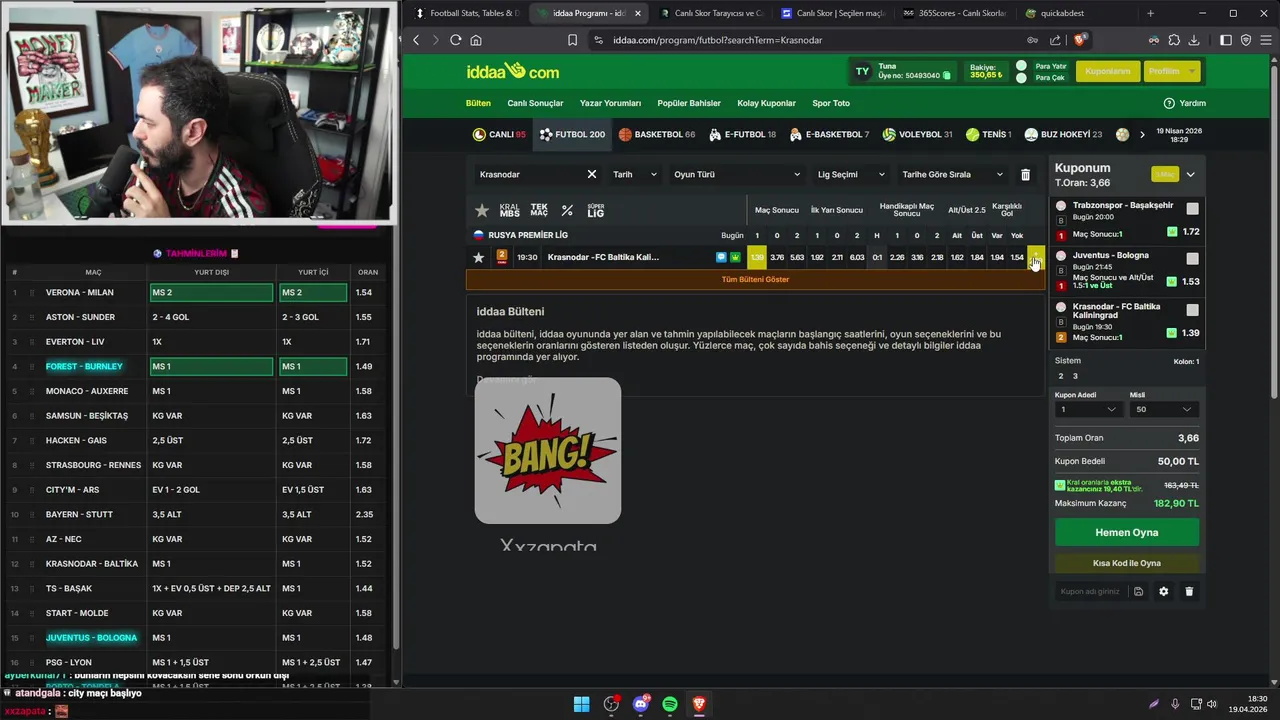The image size is (1280, 720).
Task: Tick the Krasnodar - FC Baltika coupon checkbox
Action: coord(1192,310)
